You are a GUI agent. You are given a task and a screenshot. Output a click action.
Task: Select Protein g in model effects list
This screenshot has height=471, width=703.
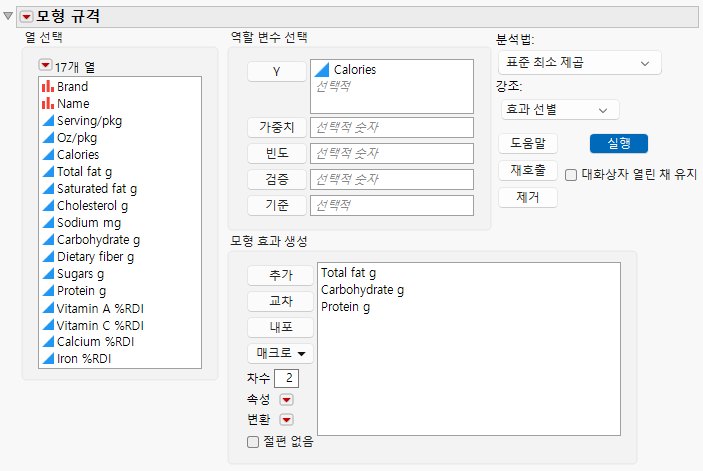click(345, 307)
